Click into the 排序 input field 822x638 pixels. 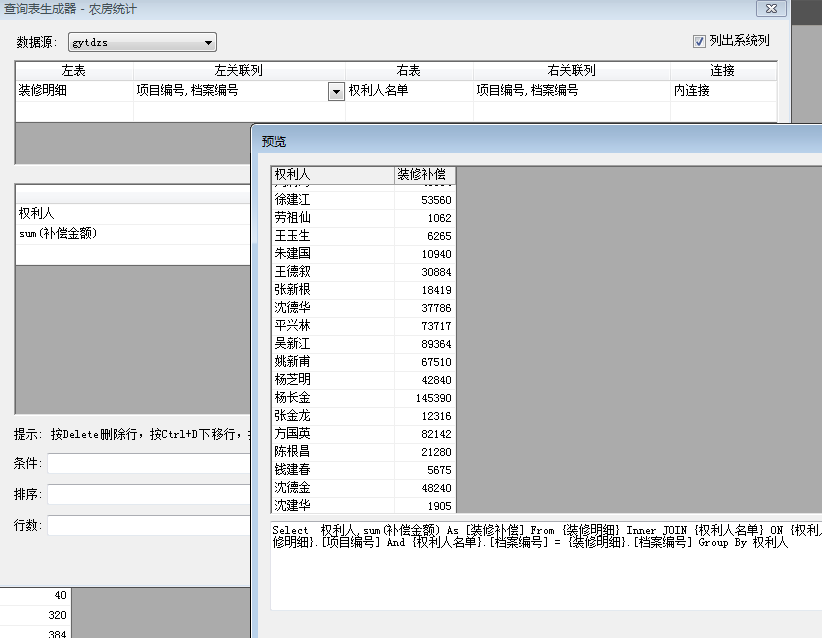(x=148, y=494)
